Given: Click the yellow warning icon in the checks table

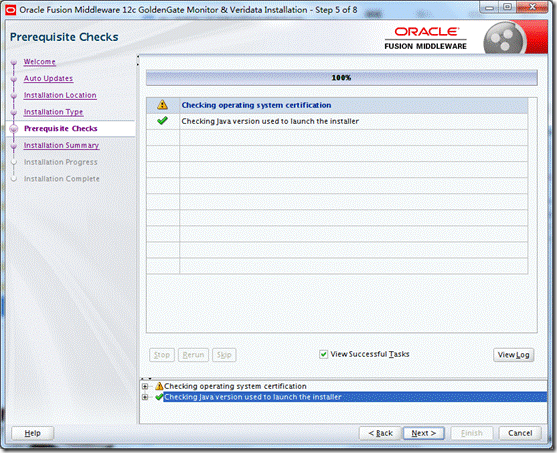Looking at the screenshot, I should click(x=162, y=104).
